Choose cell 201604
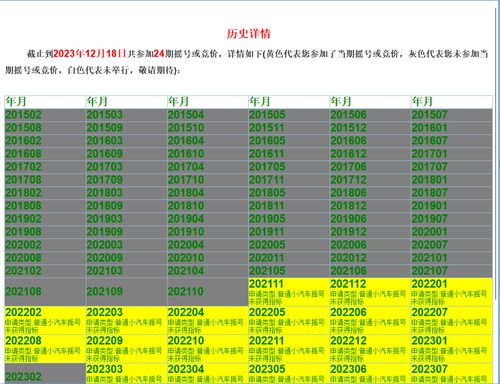The width and height of the screenshot is (500, 384). tap(208, 141)
